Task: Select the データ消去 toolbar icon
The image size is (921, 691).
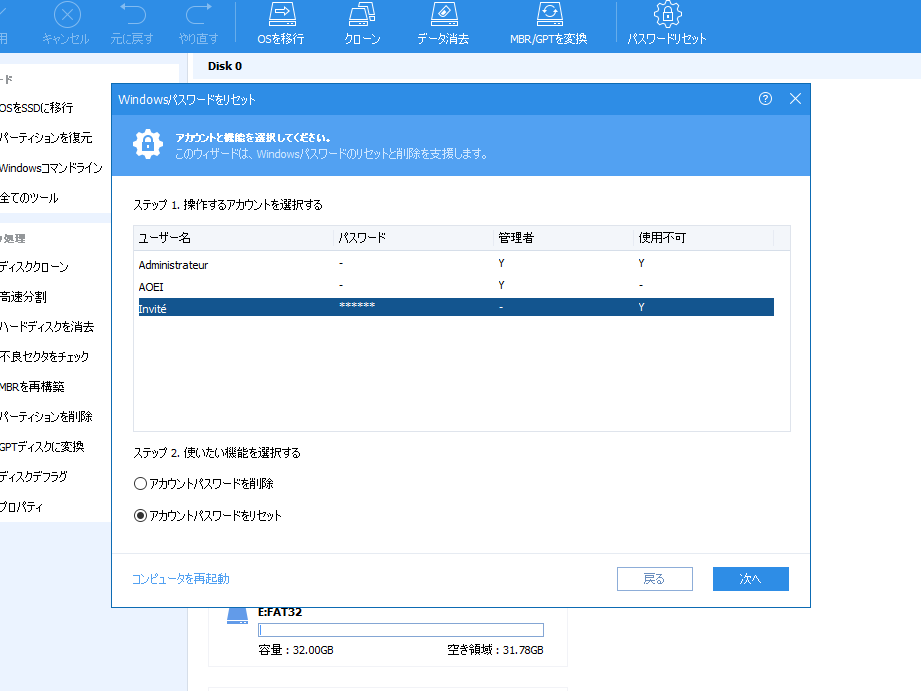Action: (x=443, y=15)
